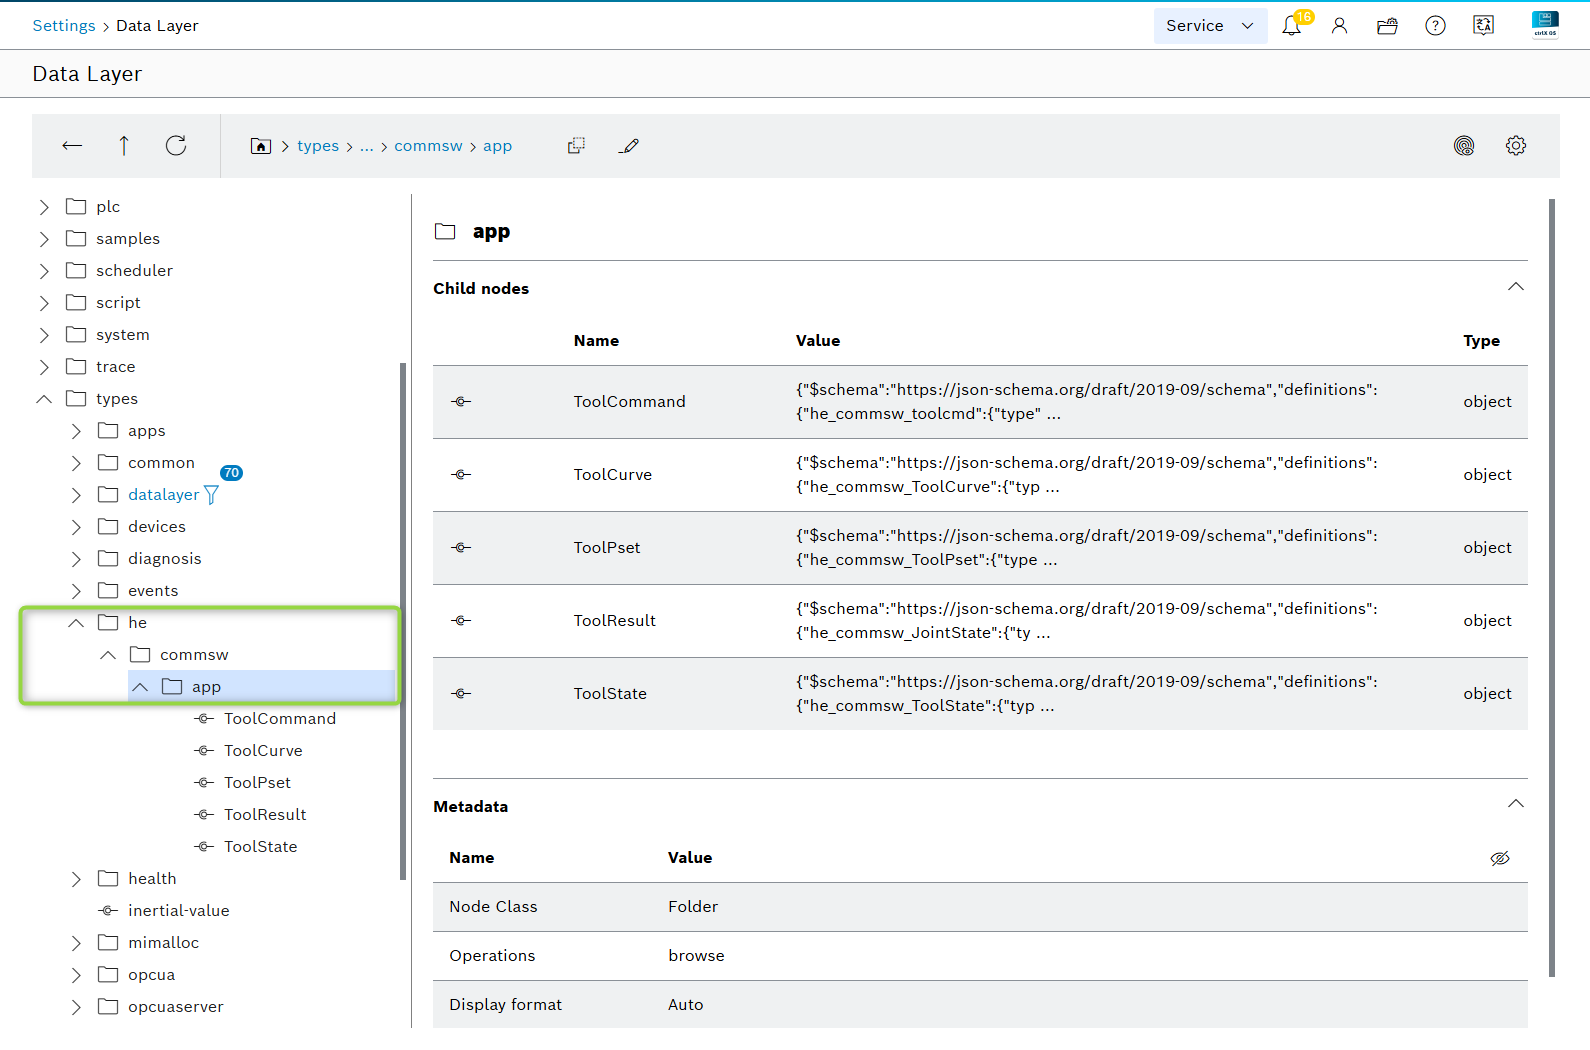Open Data Layer settings gear
The image size is (1590, 1050).
click(x=1515, y=146)
